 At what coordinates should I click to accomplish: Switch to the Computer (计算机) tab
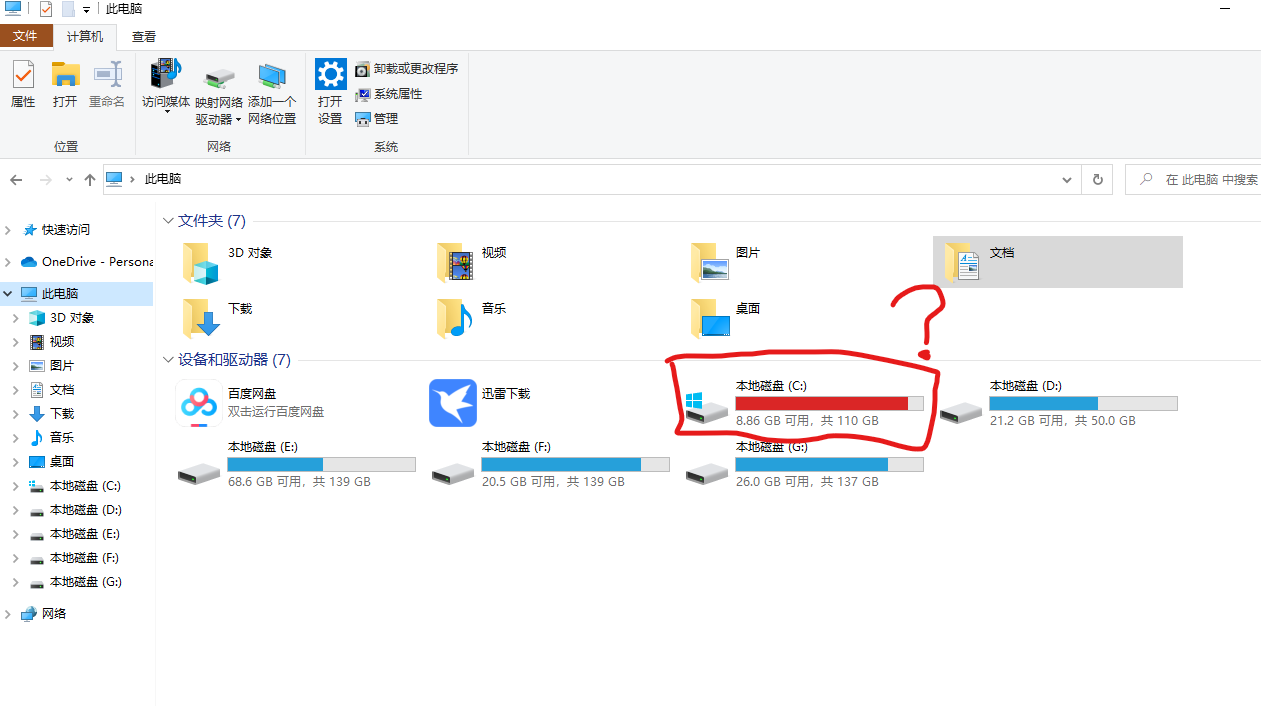click(85, 36)
